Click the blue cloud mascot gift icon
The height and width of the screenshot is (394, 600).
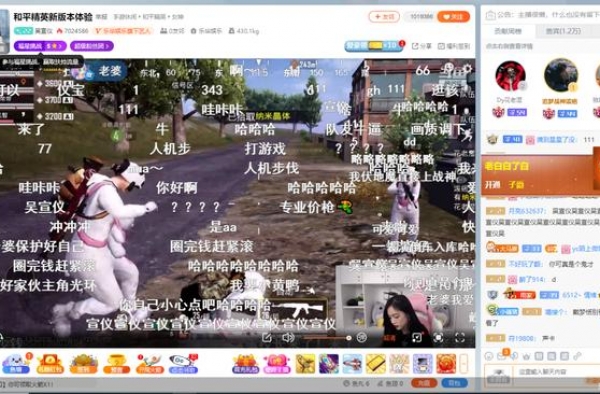coord(16,363)
